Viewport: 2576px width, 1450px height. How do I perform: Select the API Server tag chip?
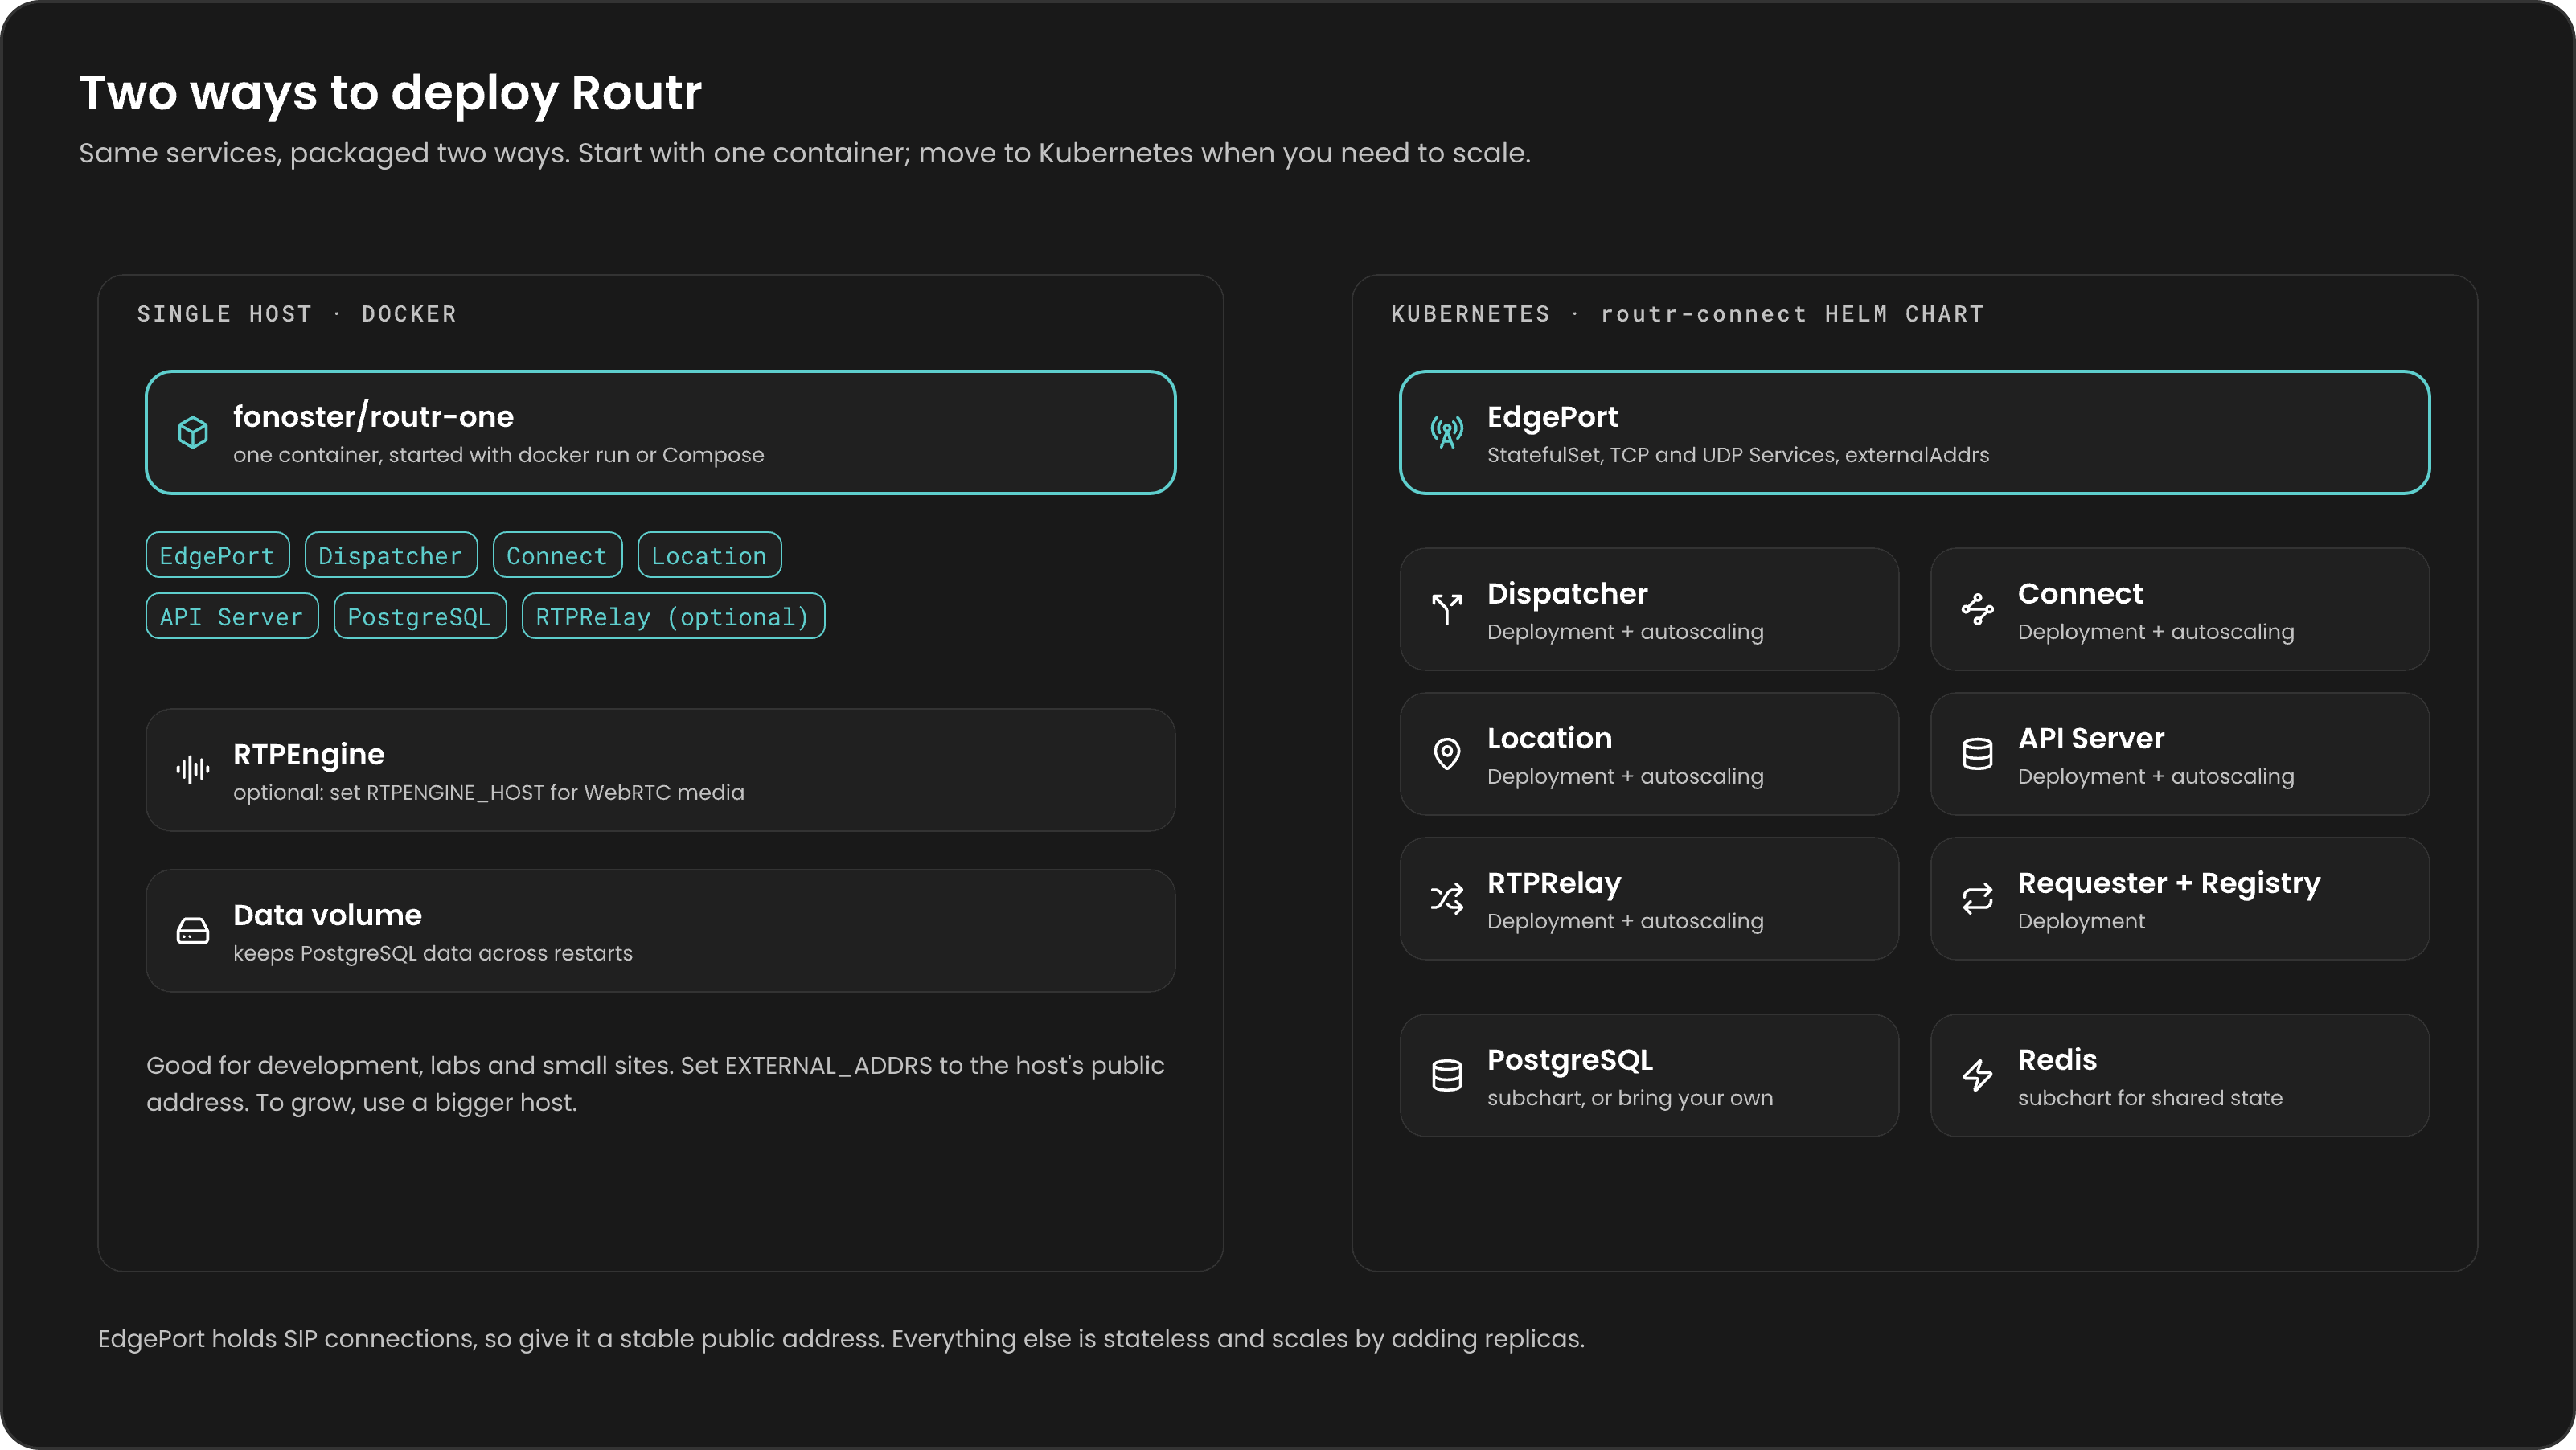[232, 616]
